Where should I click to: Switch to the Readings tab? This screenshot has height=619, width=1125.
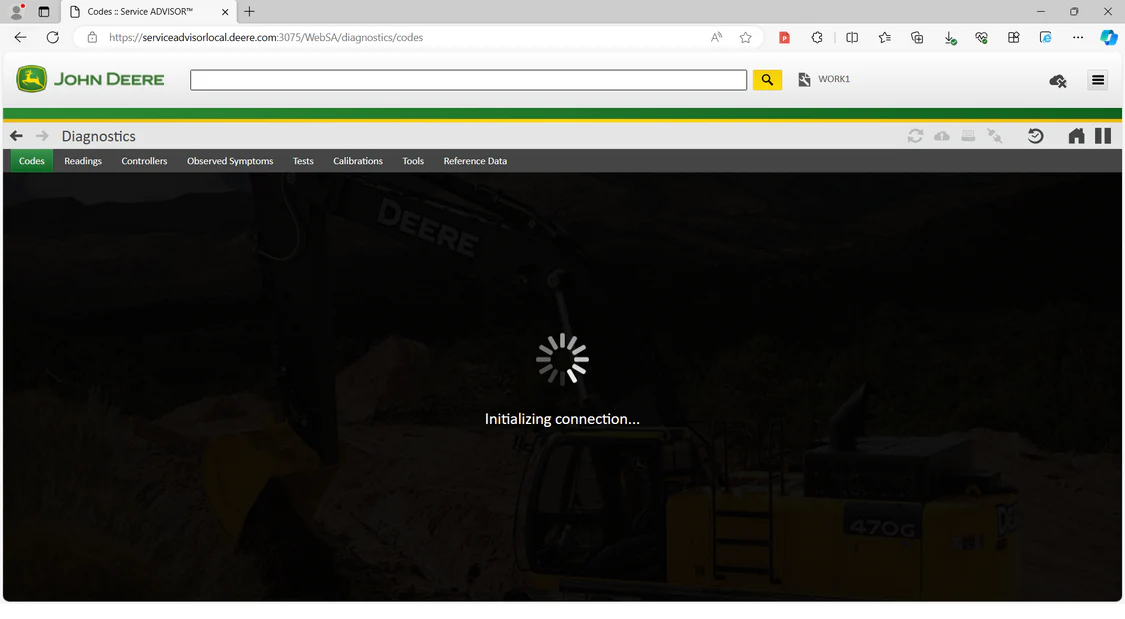tap(83, 161)
